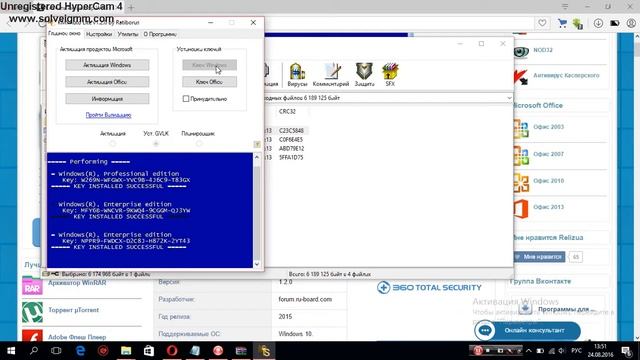Open Task View on the taskbar
Screen dimensions: 640x360
coord(56,351)
